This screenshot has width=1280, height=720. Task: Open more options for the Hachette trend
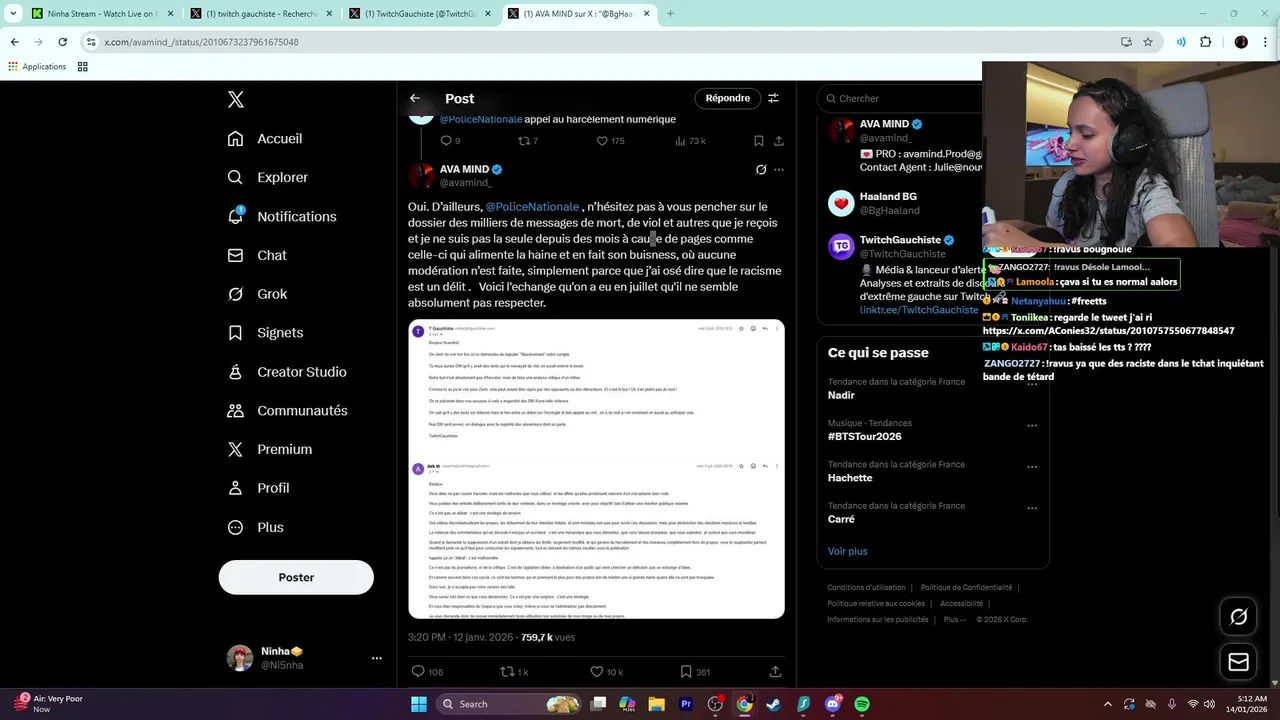[1032, 467]
